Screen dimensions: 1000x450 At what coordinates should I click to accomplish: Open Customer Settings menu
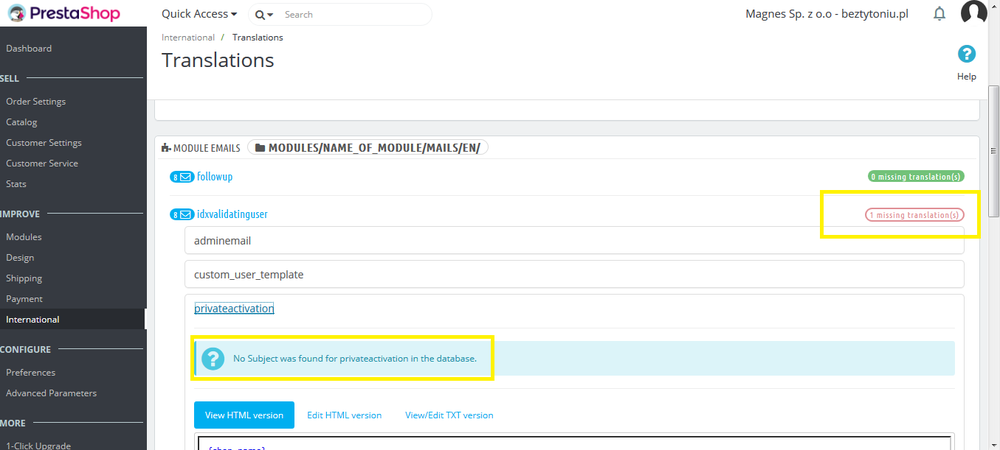44,143
